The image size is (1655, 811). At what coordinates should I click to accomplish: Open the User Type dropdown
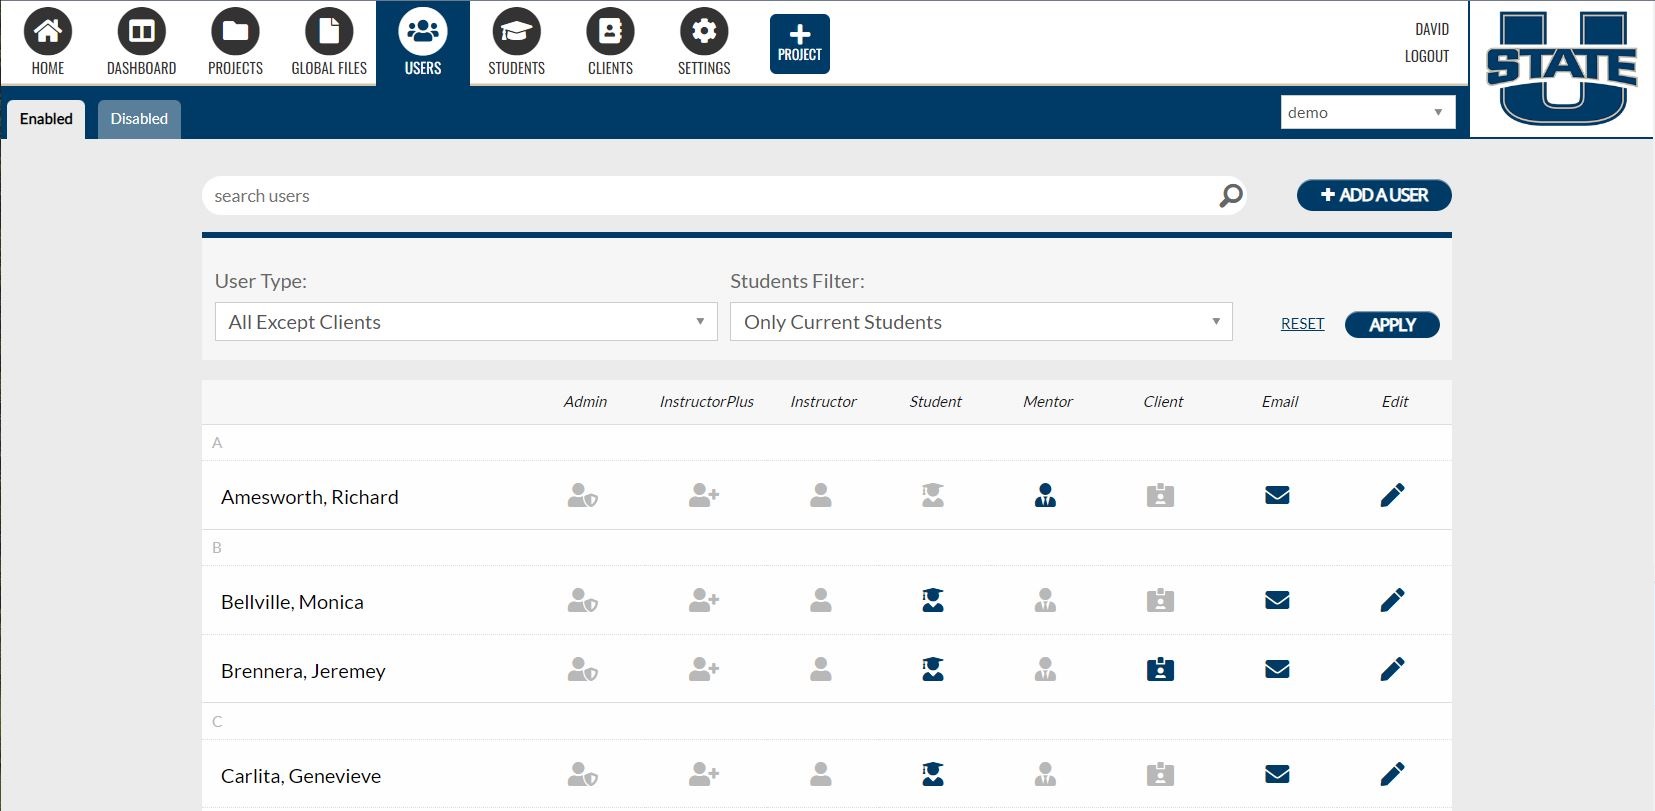[466, 322]
